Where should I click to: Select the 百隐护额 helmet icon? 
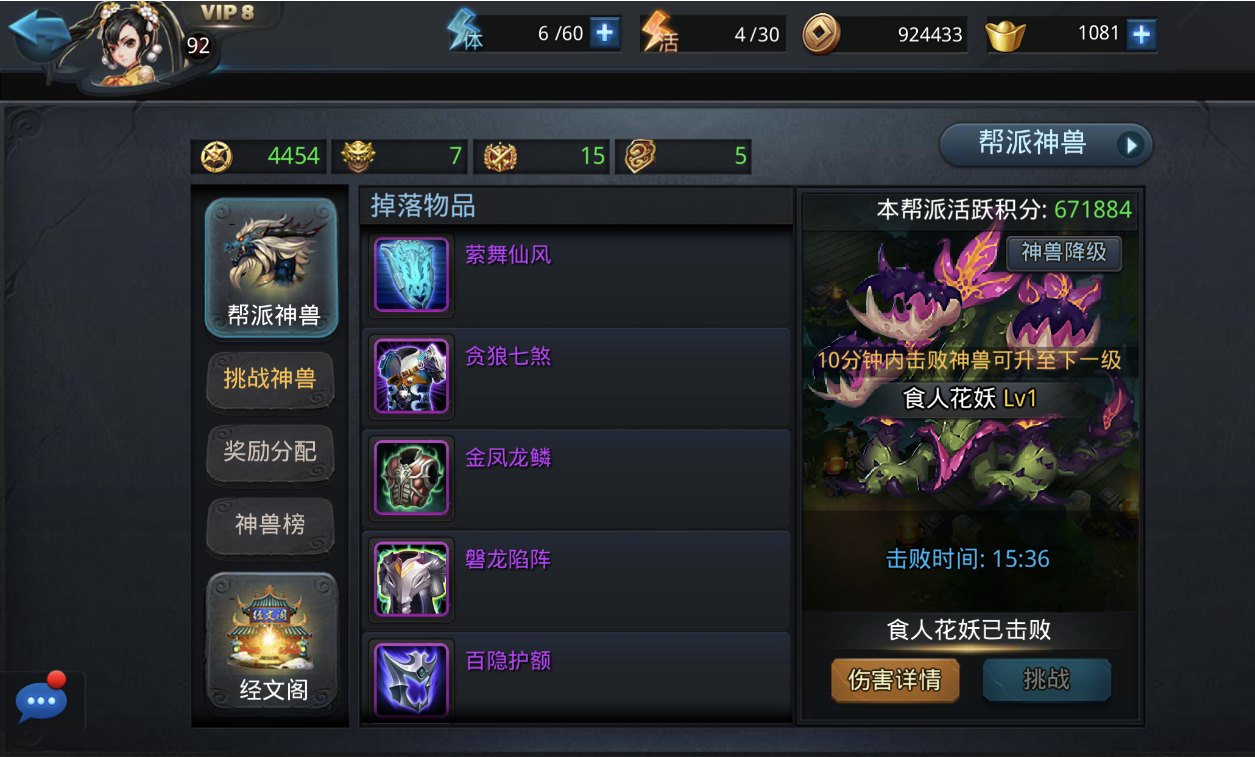coord(411,680)
